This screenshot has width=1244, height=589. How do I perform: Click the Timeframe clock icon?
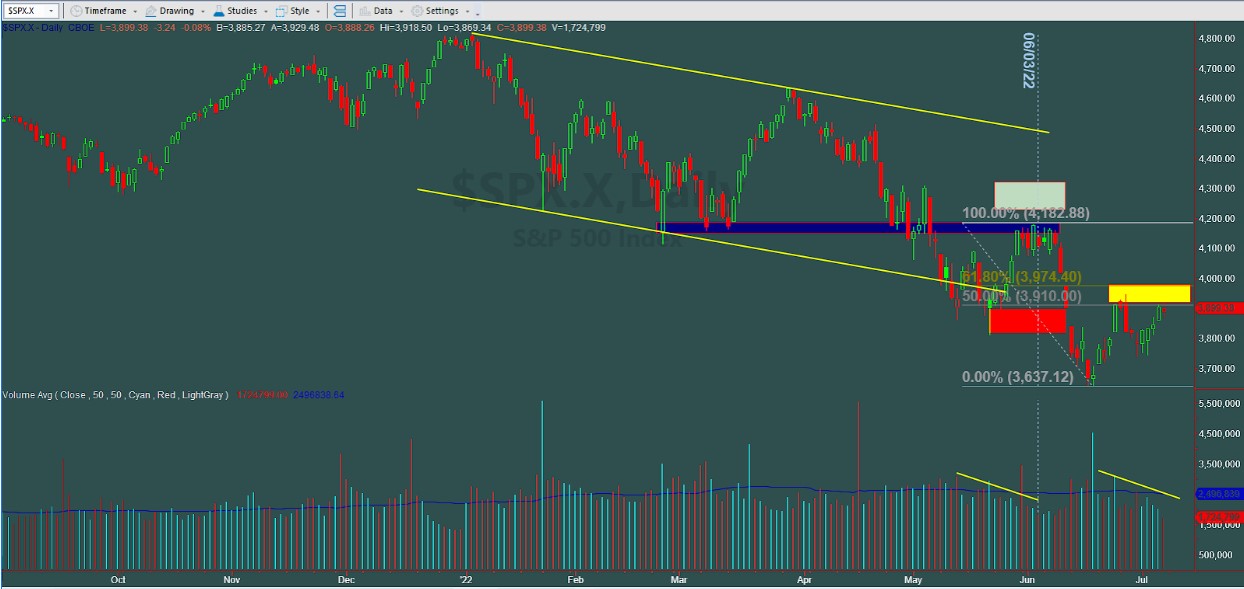tap(77, 11)
